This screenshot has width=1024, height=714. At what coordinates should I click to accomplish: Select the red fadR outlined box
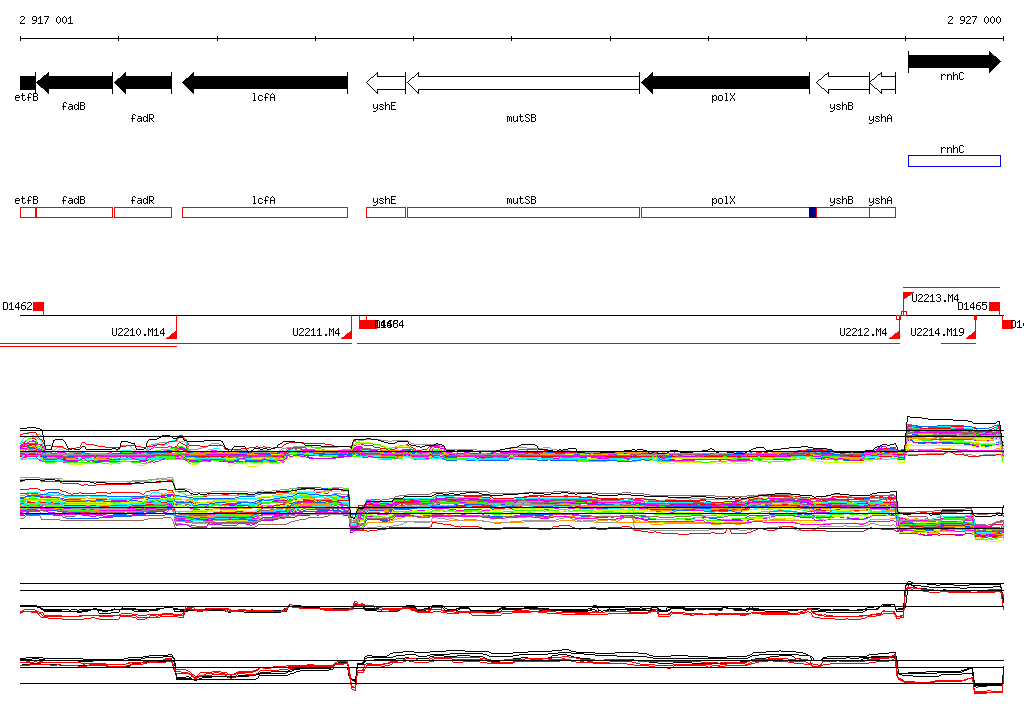[x=143, y=212]
